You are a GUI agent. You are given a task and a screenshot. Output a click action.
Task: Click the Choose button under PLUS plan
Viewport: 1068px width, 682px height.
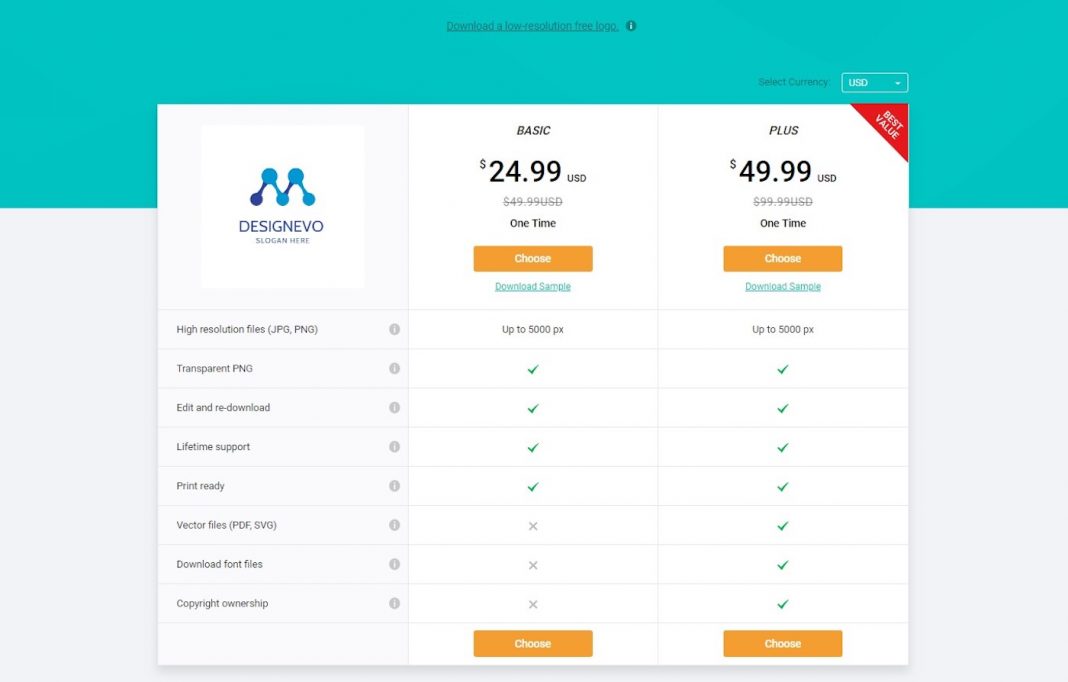coord(782,258)
